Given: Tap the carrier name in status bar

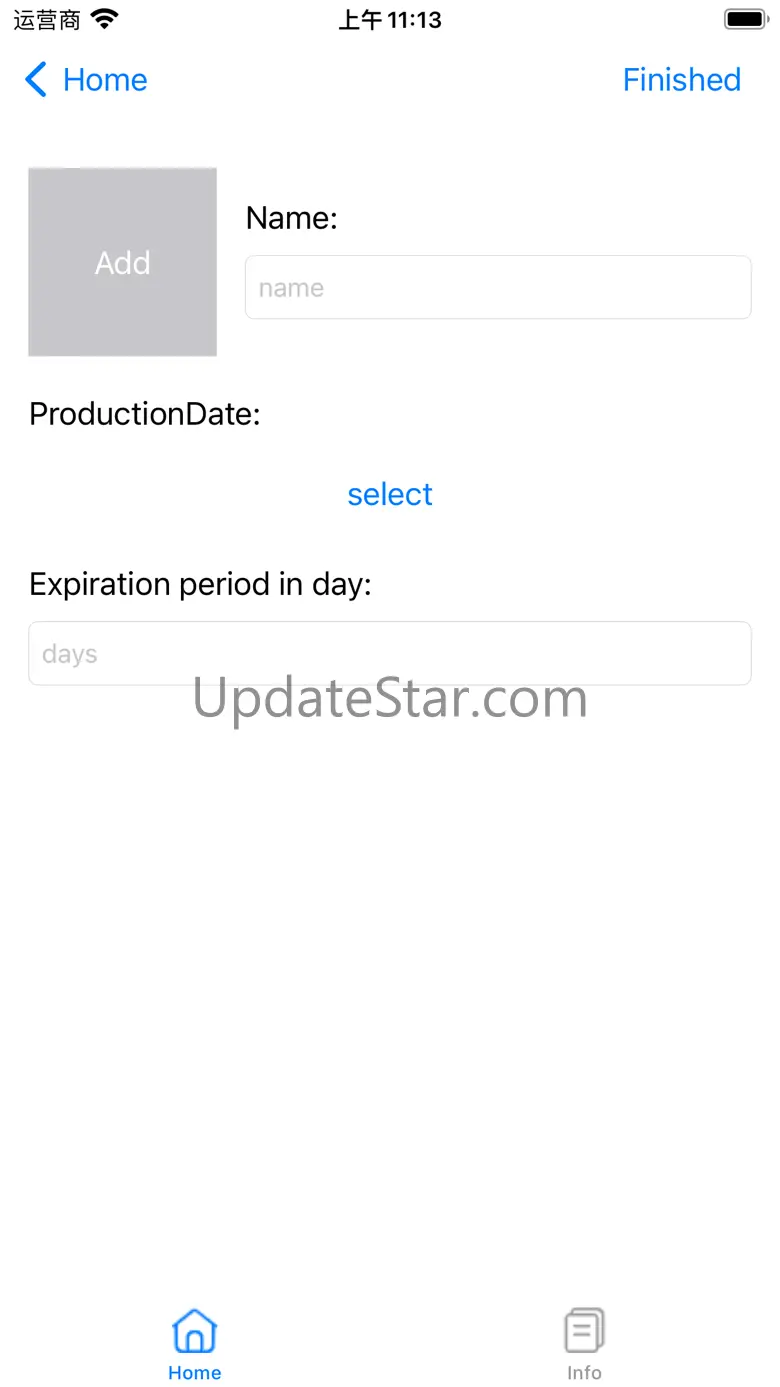Looking at the screenshot, I should click(47, 20).
